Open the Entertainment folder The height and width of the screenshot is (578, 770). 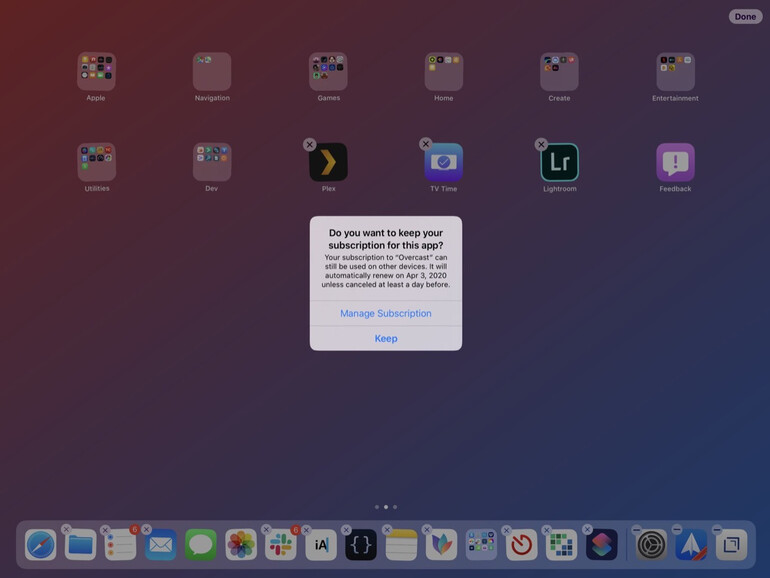(x=675, y=72)
